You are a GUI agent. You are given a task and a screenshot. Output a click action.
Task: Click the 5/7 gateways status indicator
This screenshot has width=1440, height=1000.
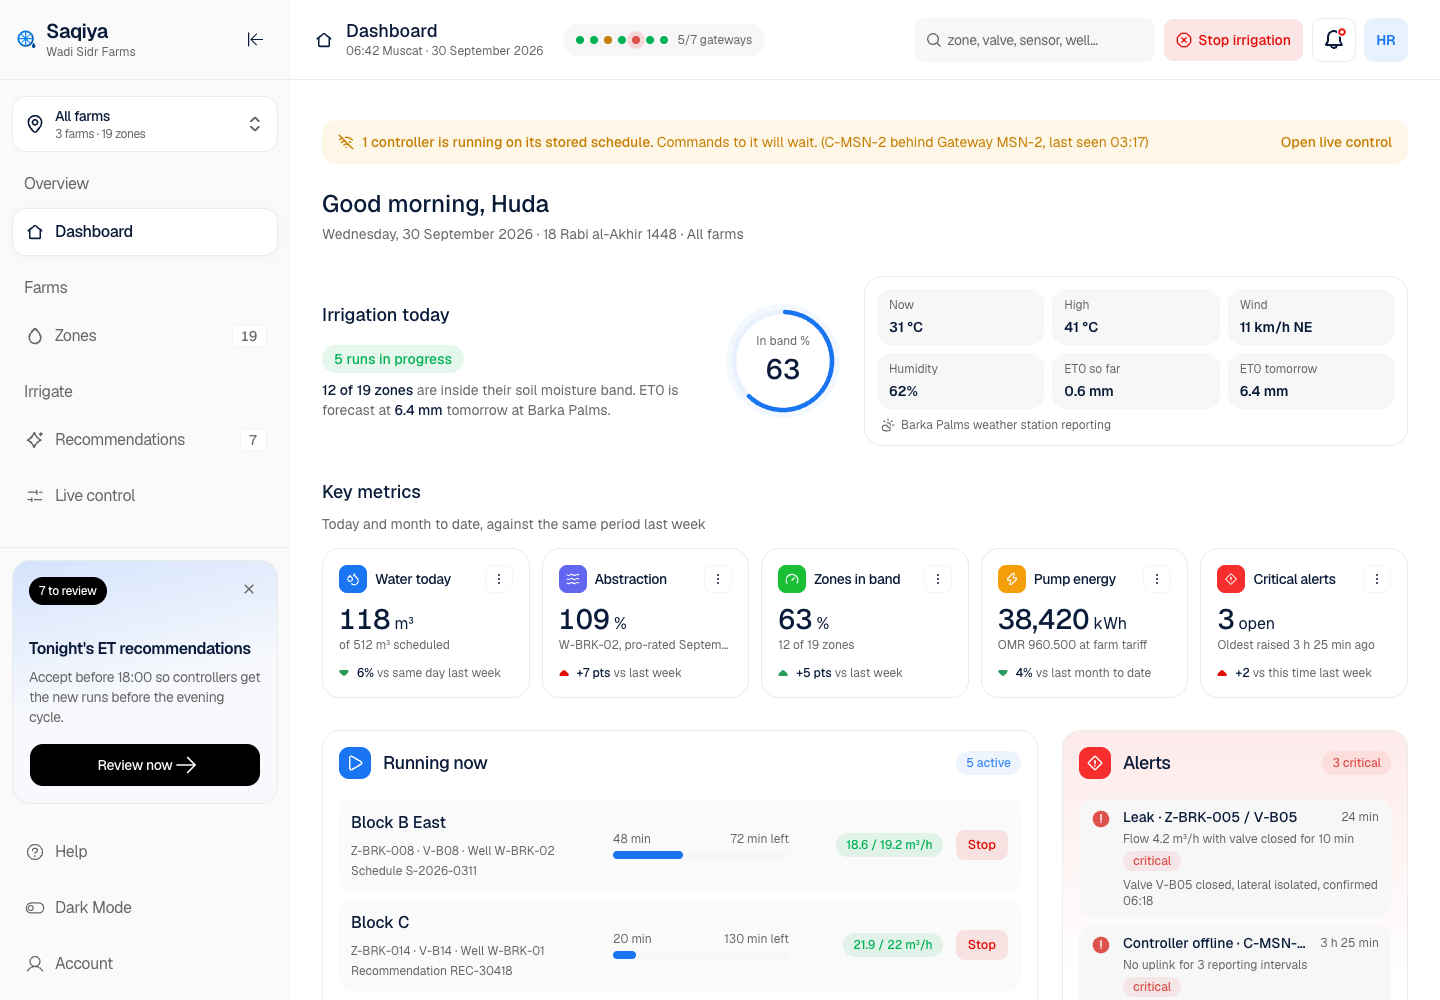point(664,40)
